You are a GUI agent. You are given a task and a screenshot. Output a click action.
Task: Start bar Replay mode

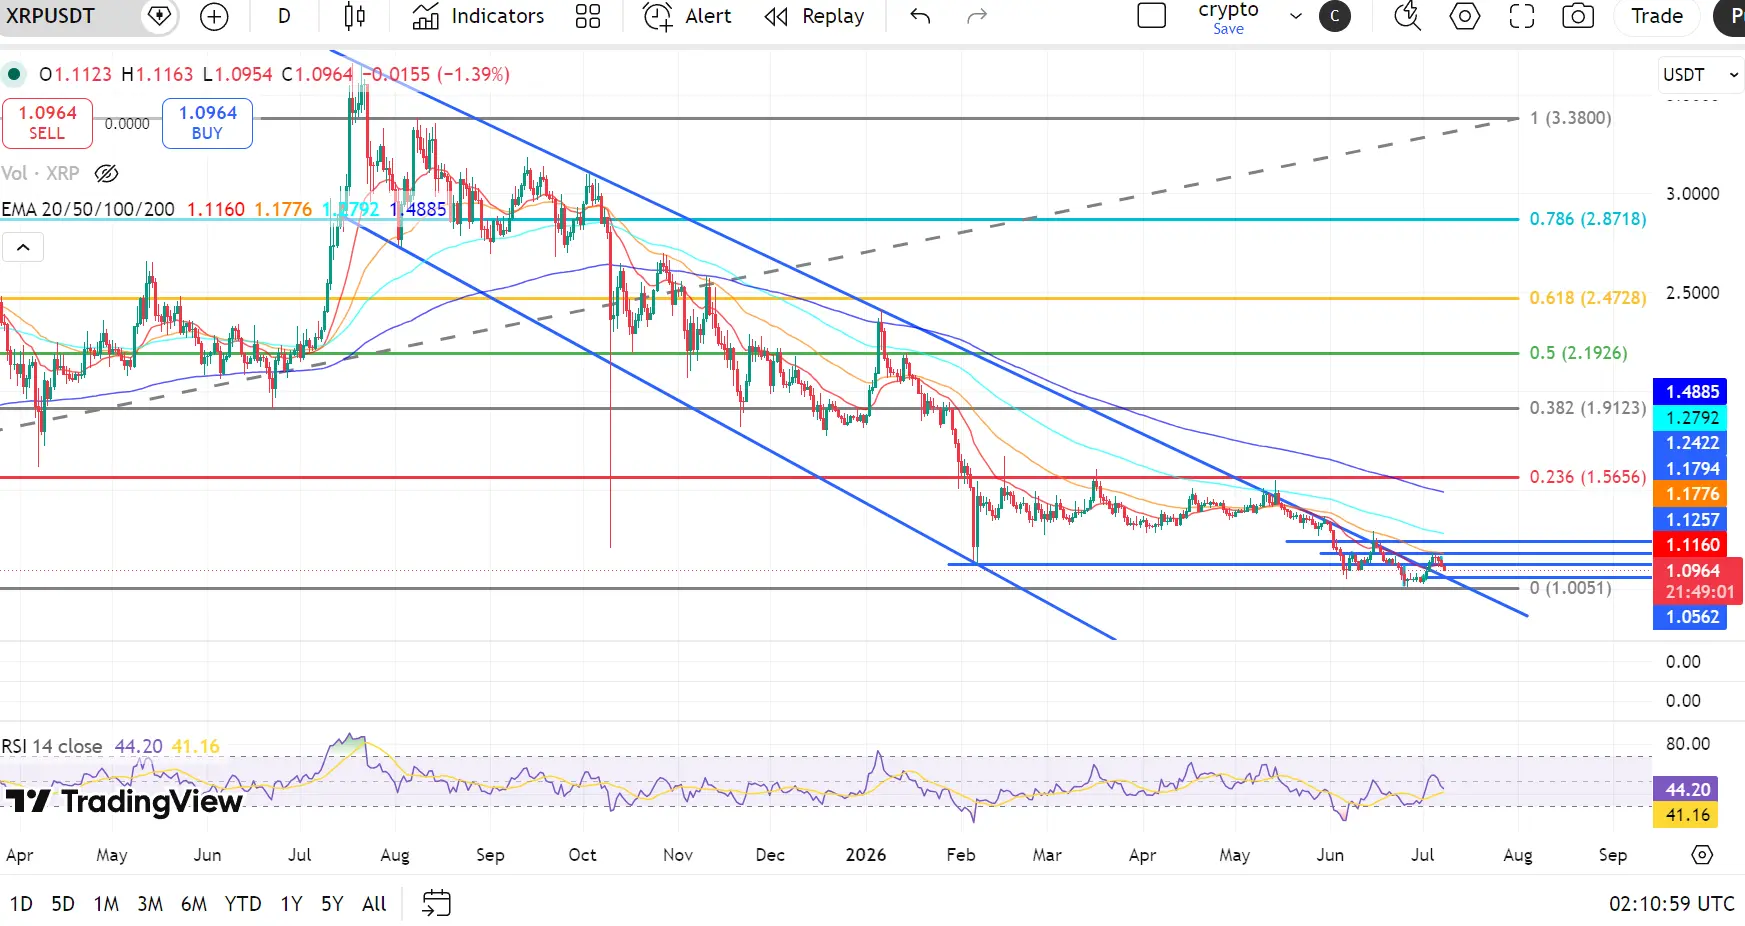tap(814, 16)
